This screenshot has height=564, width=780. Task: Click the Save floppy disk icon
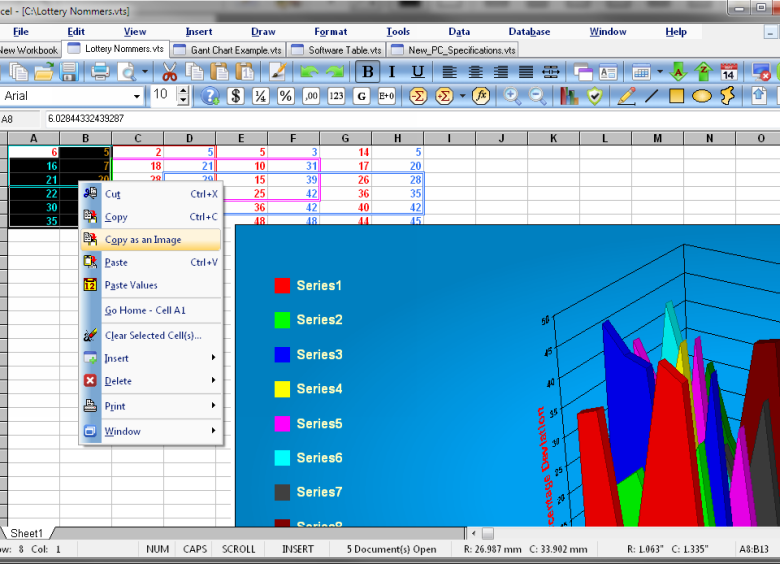coord(69,72)
